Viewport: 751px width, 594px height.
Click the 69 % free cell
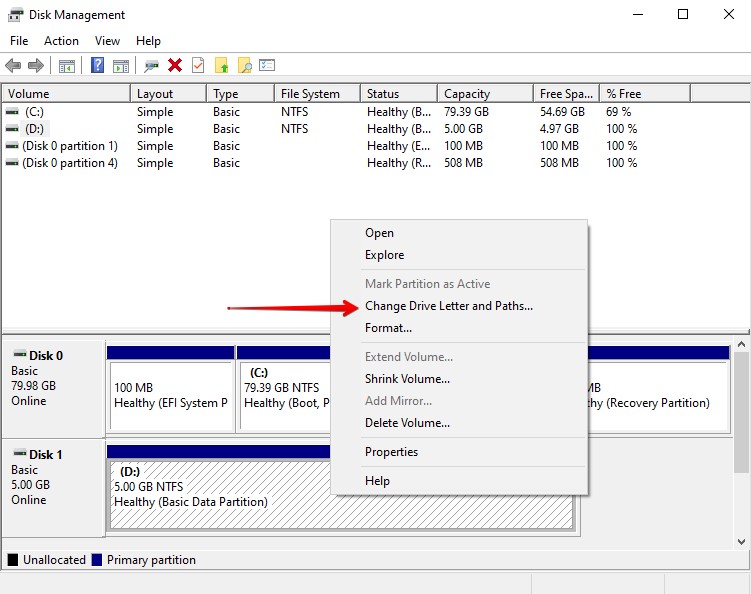[618, 112]
